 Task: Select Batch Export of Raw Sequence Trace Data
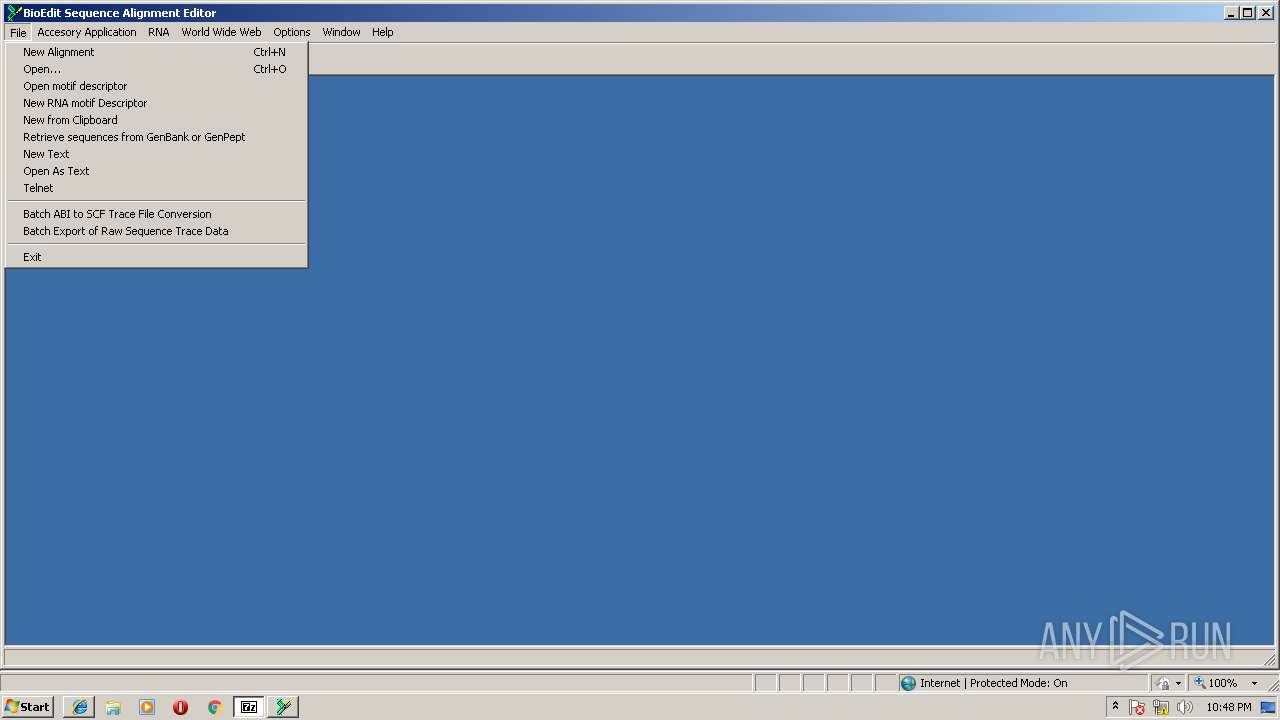pos(156,231)
